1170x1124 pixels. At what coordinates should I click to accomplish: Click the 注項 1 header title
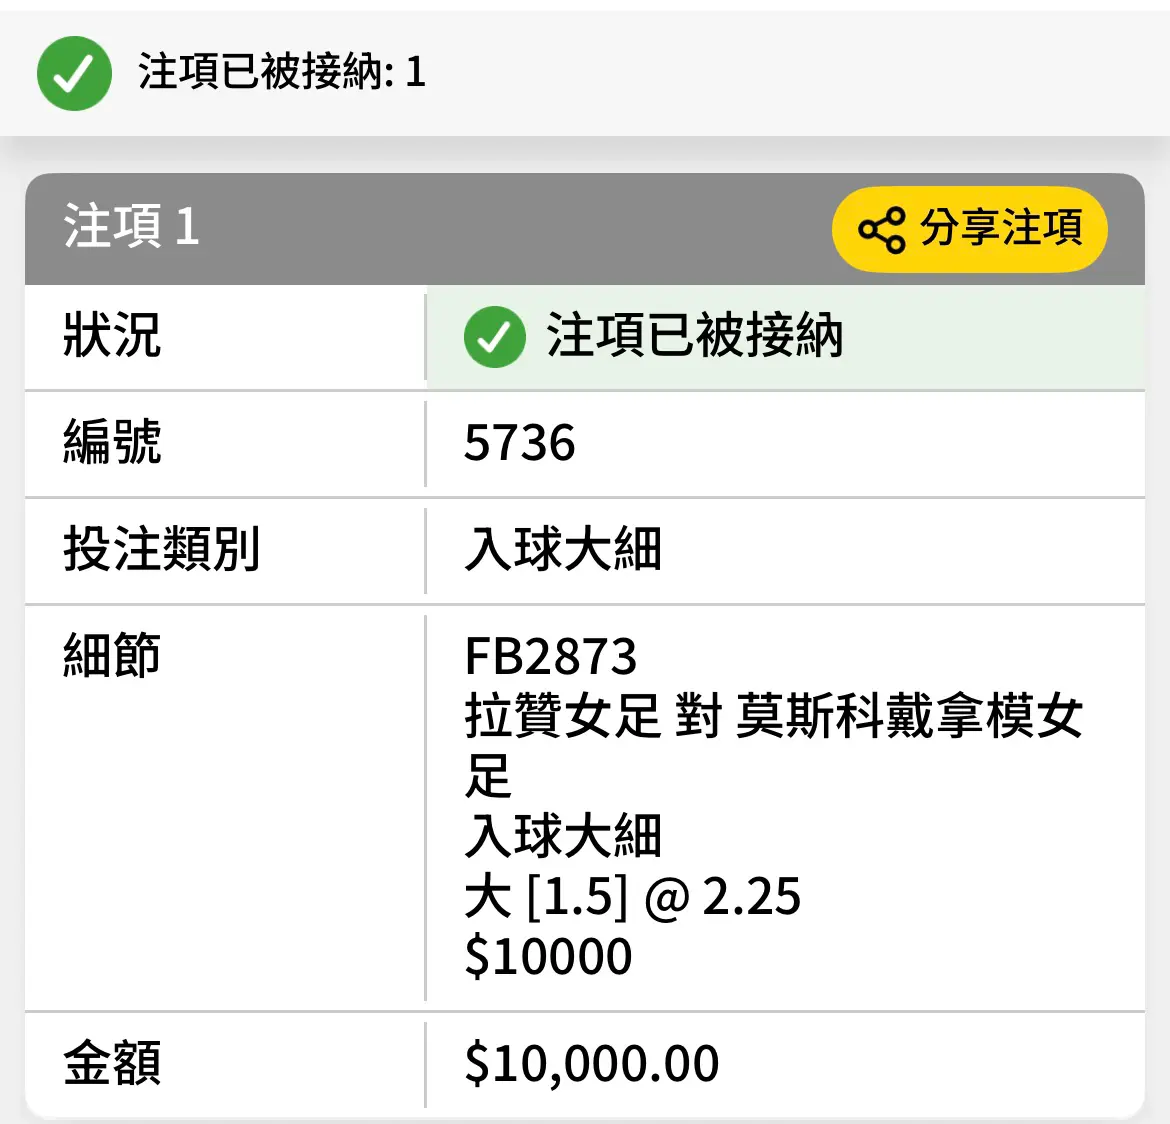(x=131, y=226)
